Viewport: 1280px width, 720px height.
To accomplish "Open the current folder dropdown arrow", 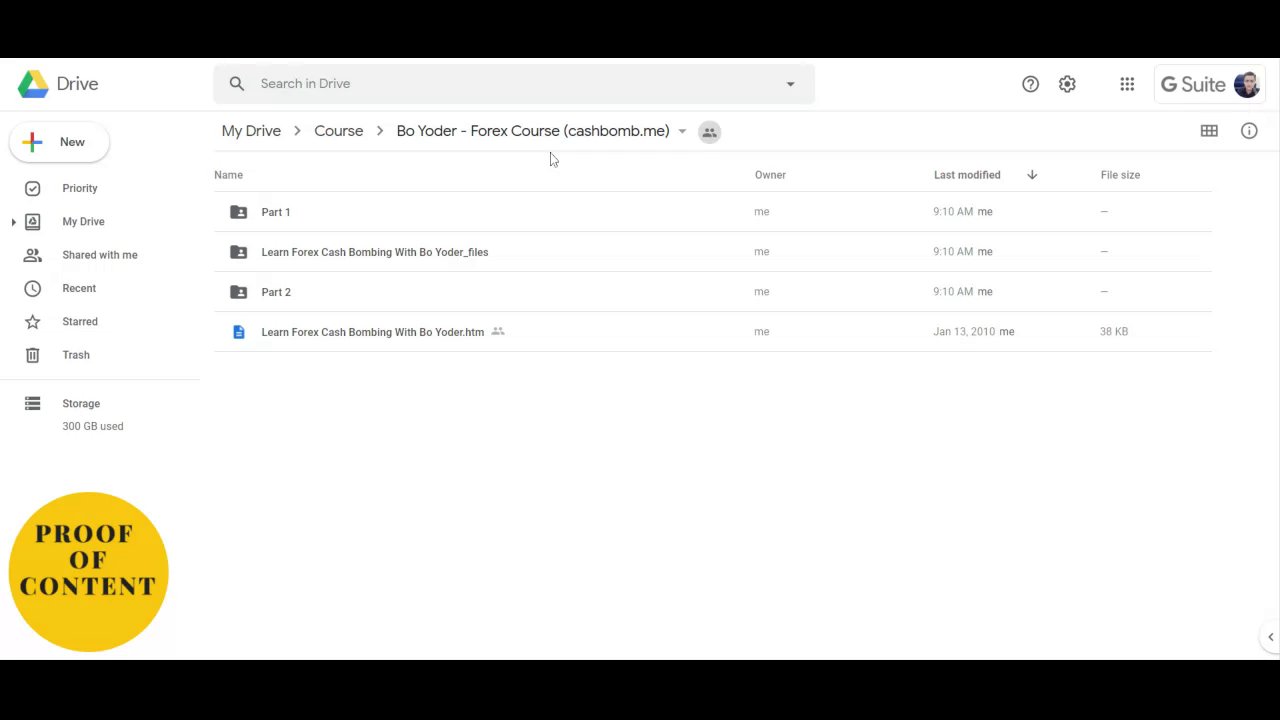I will pos(682,132).
